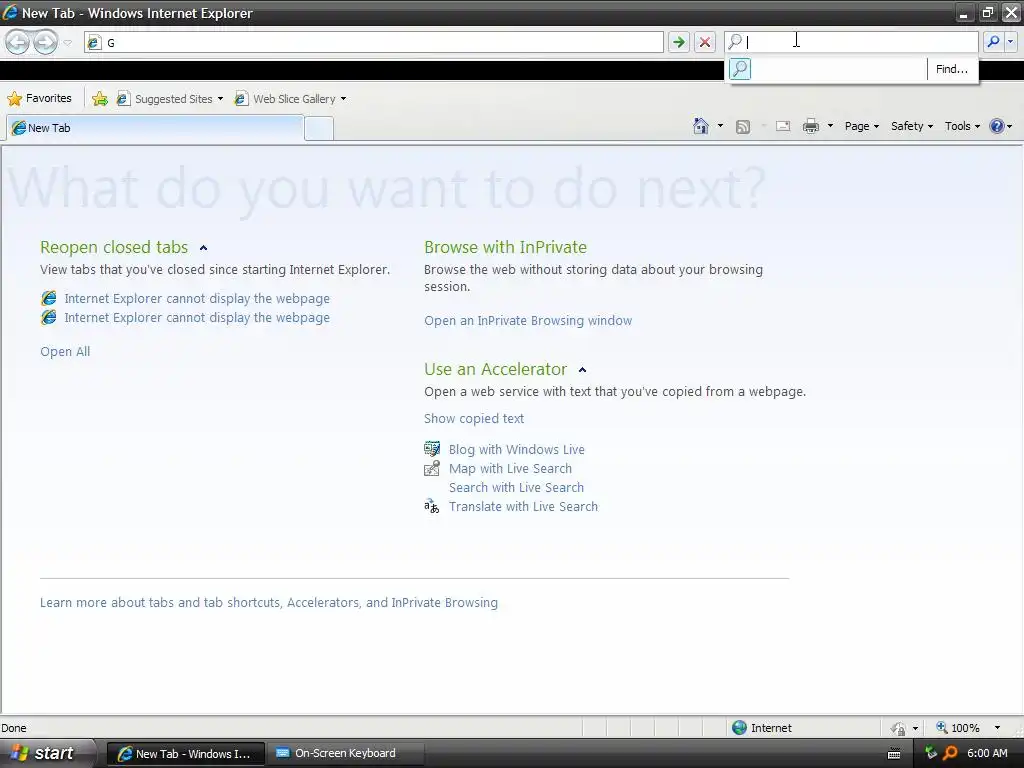Click the address bar field
The width and height of the screenshot is (1024, 768).
tap(374, 42)
